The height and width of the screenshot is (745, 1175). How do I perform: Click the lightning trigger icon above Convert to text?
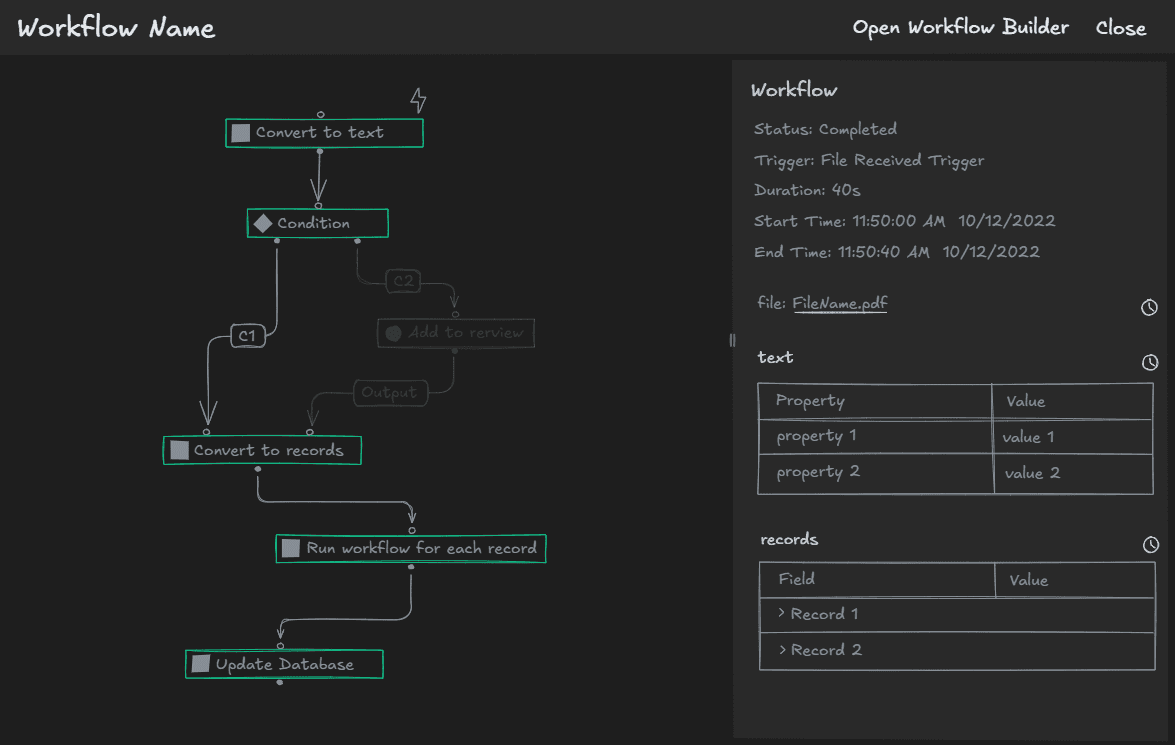click(418, 100)
